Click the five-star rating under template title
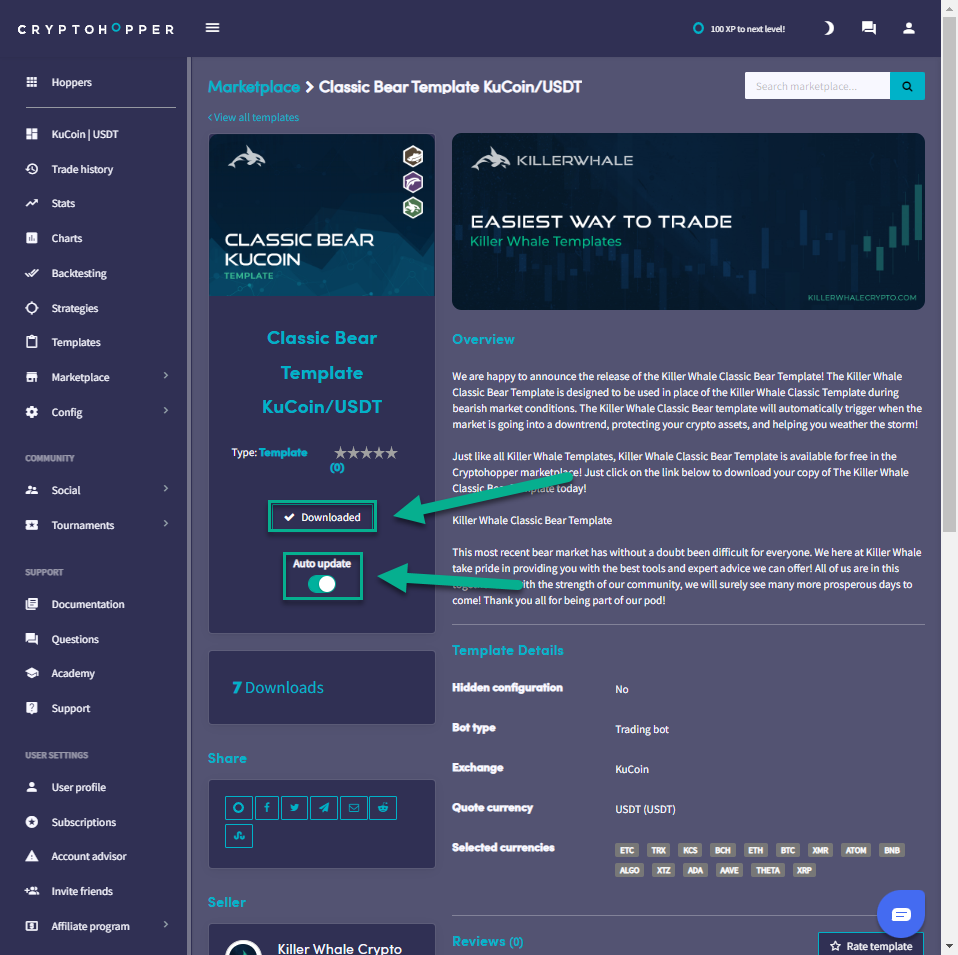The height and width of the screenshot is (955, 958). [x=365, y=453]
